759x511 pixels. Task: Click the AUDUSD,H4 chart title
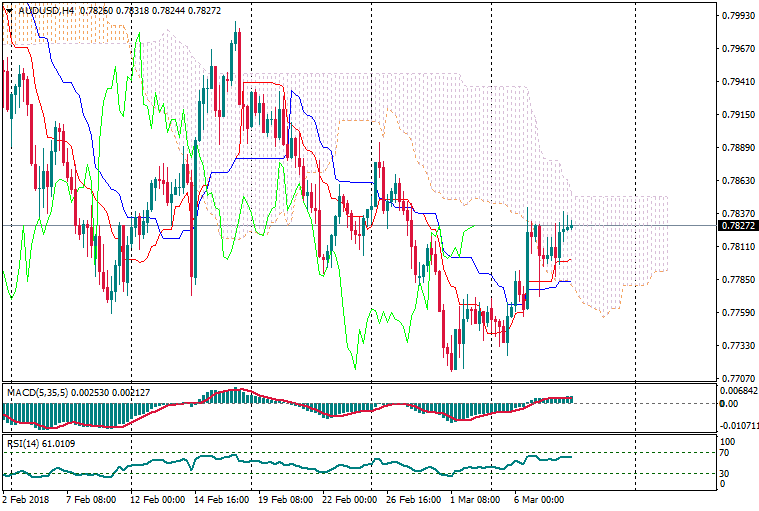point(47,10)
